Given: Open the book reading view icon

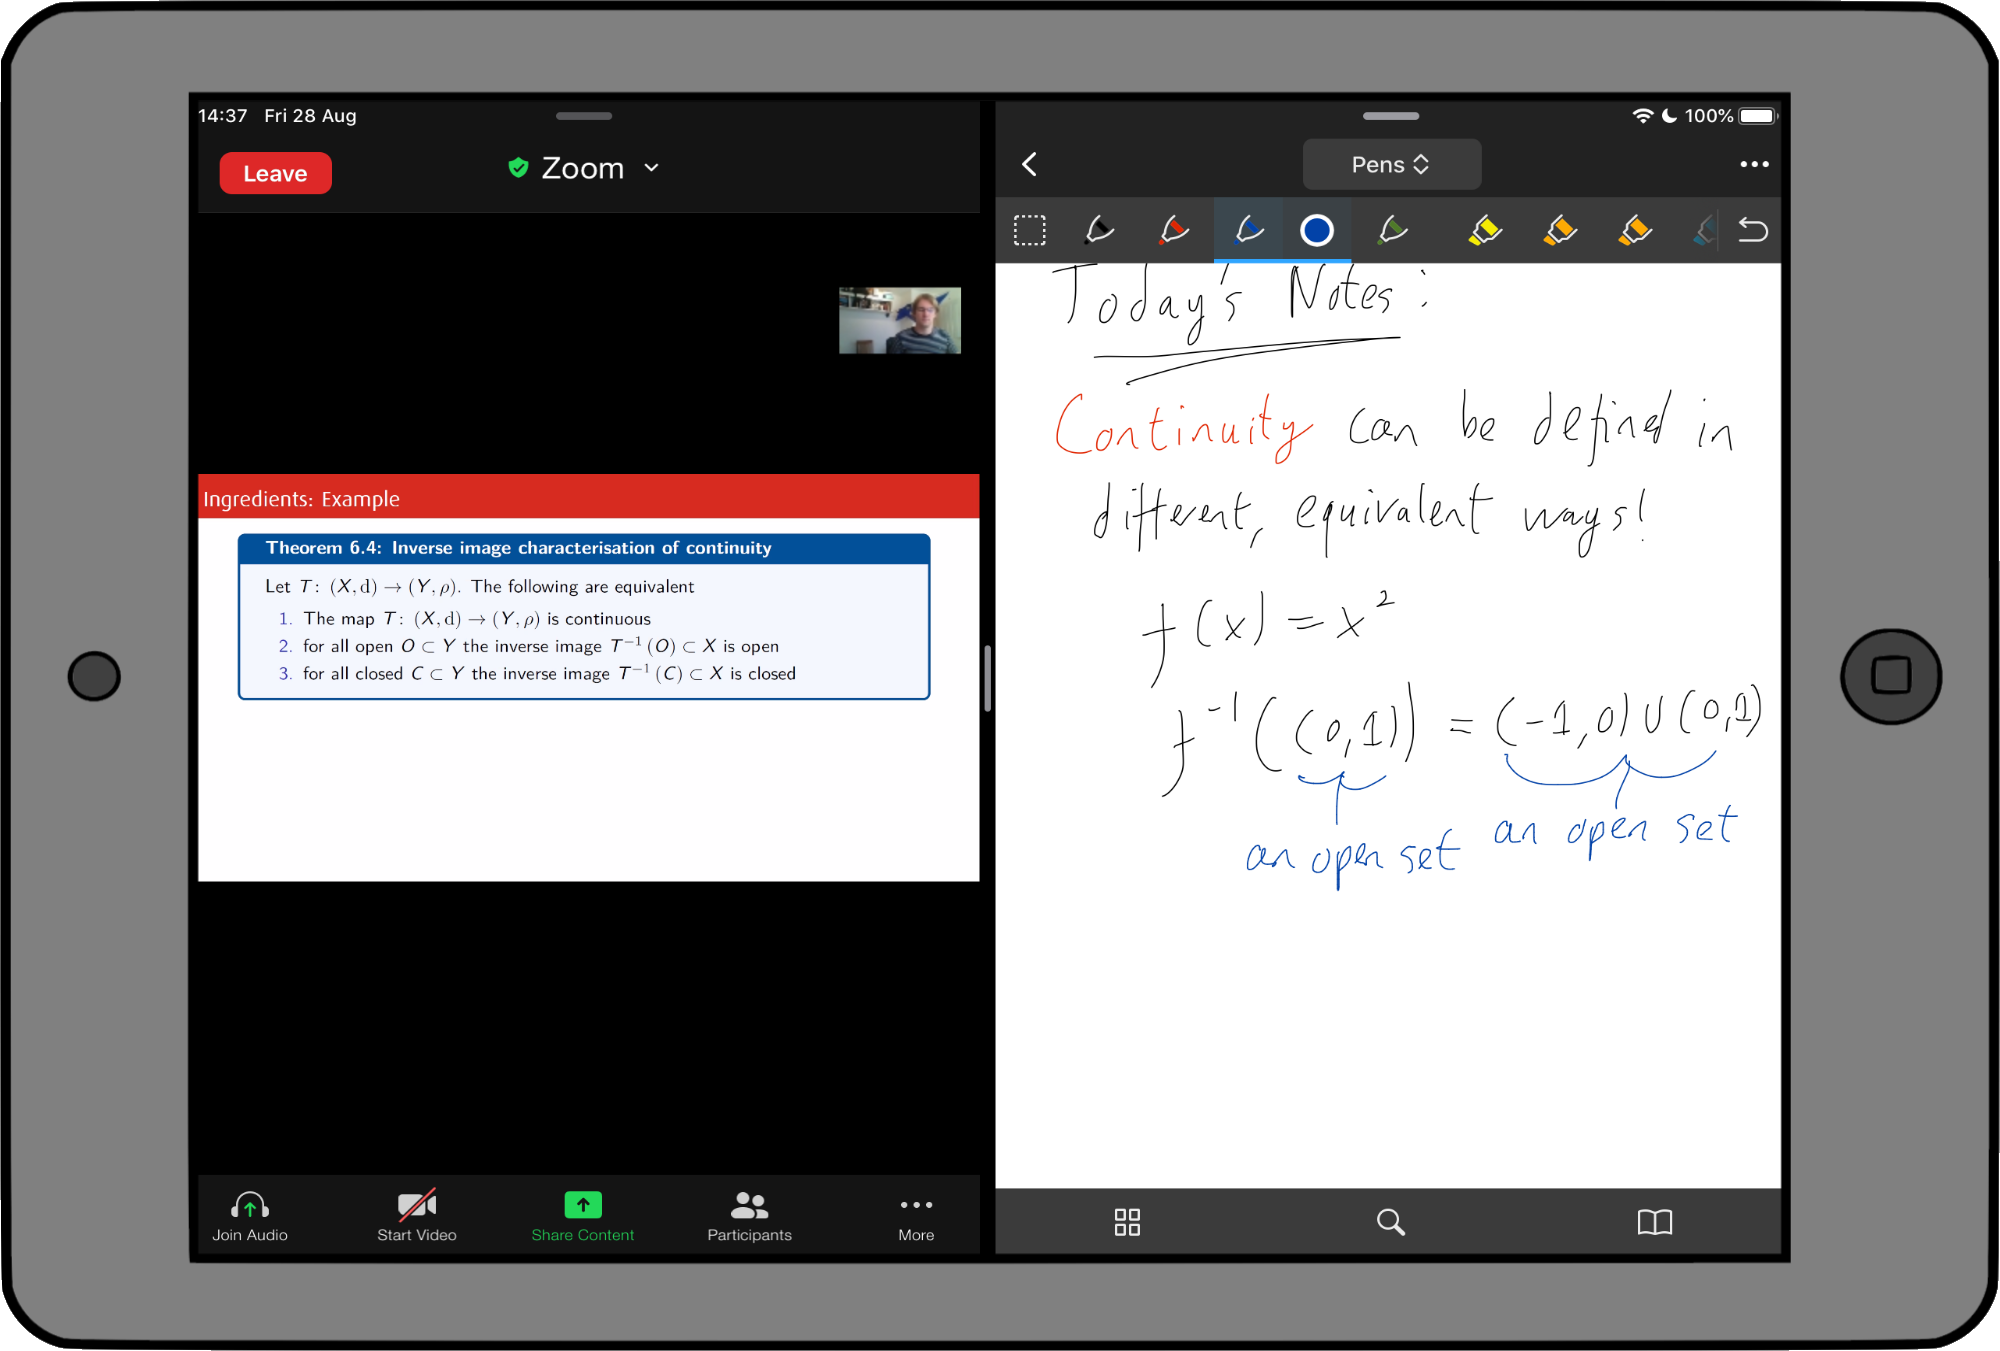Looking at the screenshot, I should (x=1654, y=1221).
